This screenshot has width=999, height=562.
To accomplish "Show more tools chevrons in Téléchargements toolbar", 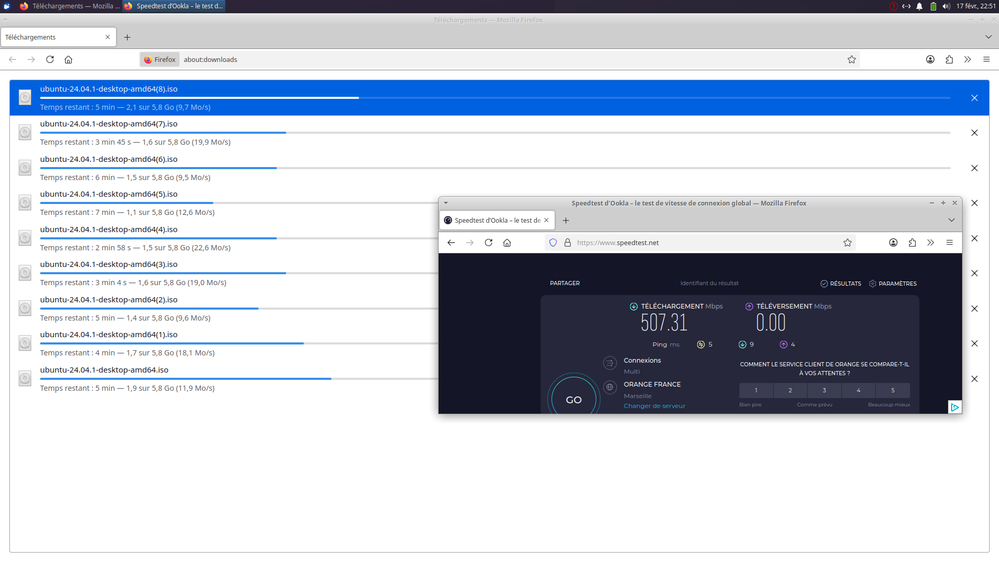I will [x=967, y=59].
